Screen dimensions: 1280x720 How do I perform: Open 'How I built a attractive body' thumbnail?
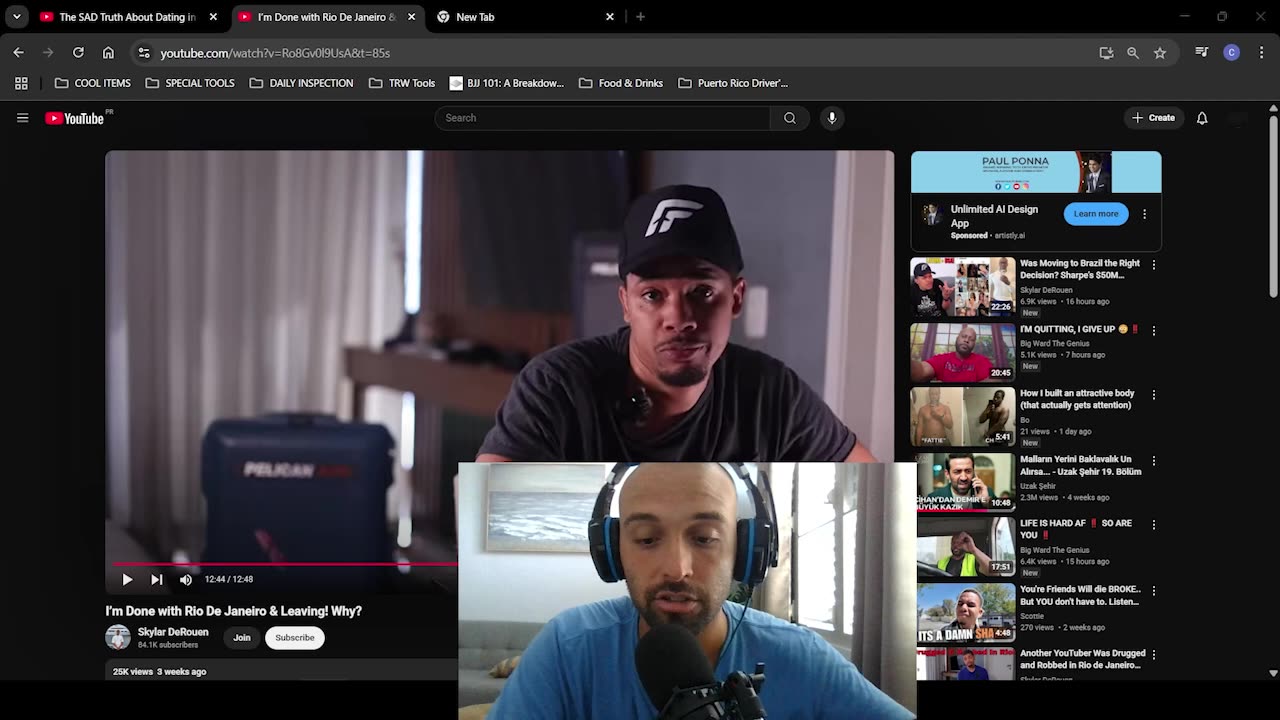[x=963, y=417]
